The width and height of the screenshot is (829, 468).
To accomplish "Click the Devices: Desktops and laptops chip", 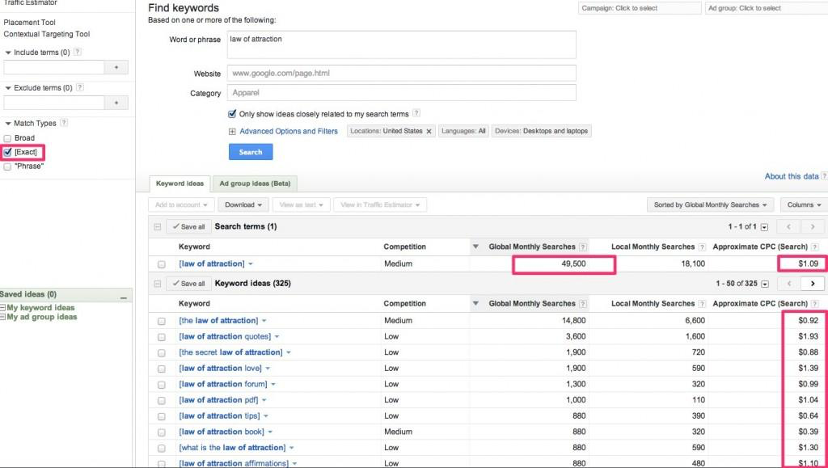I will coord(541,131).
